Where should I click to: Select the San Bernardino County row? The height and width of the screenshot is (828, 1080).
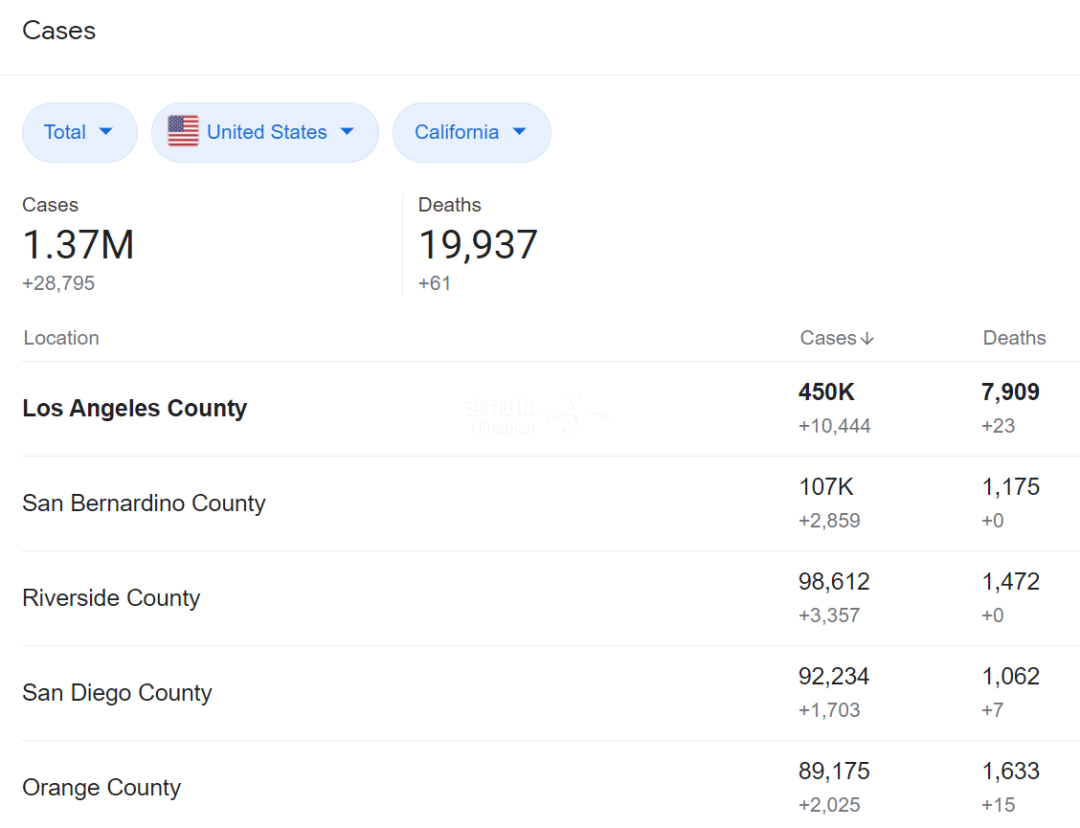click(144, 503)
